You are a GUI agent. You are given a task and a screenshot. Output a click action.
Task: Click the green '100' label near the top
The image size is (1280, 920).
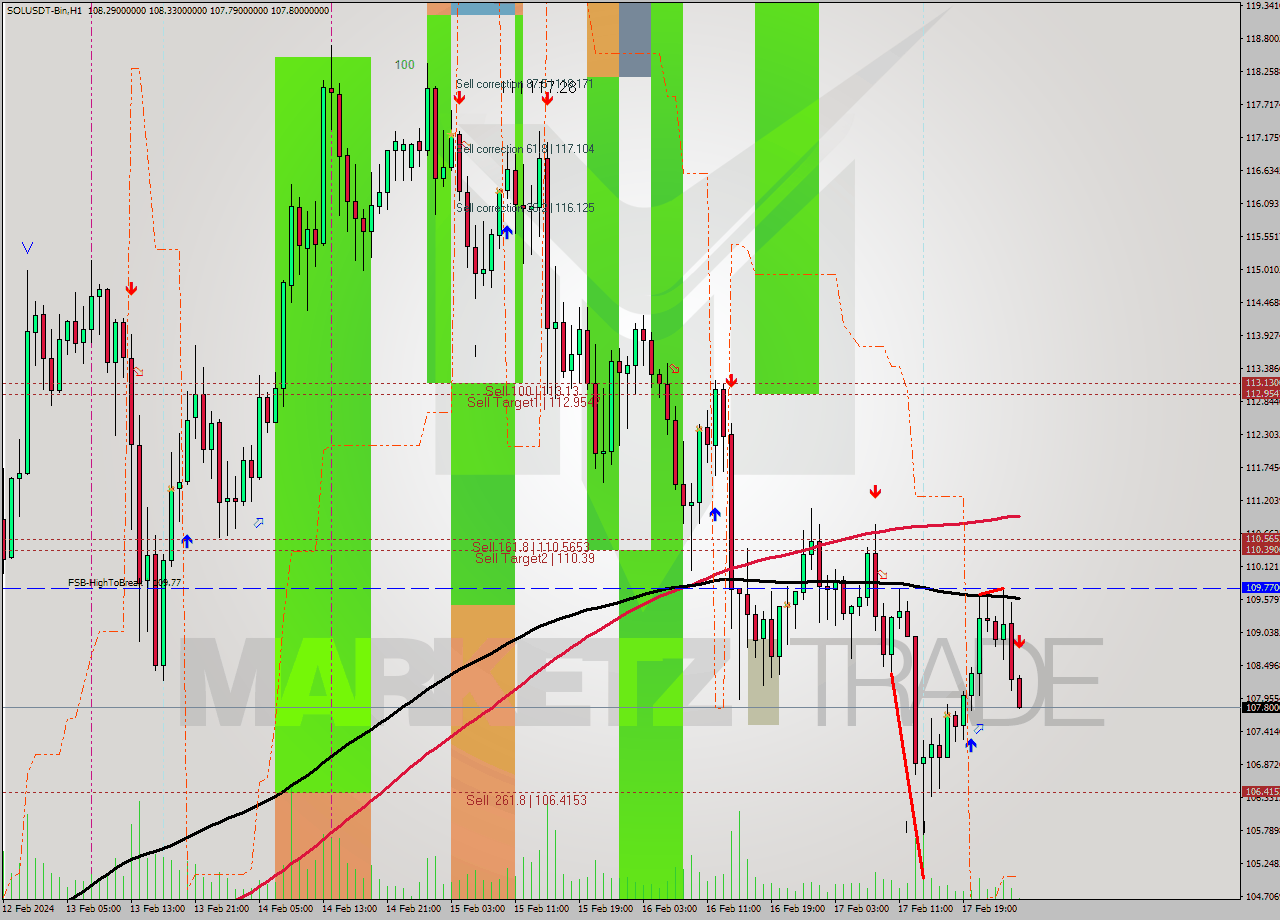click(x=404, y=65)
